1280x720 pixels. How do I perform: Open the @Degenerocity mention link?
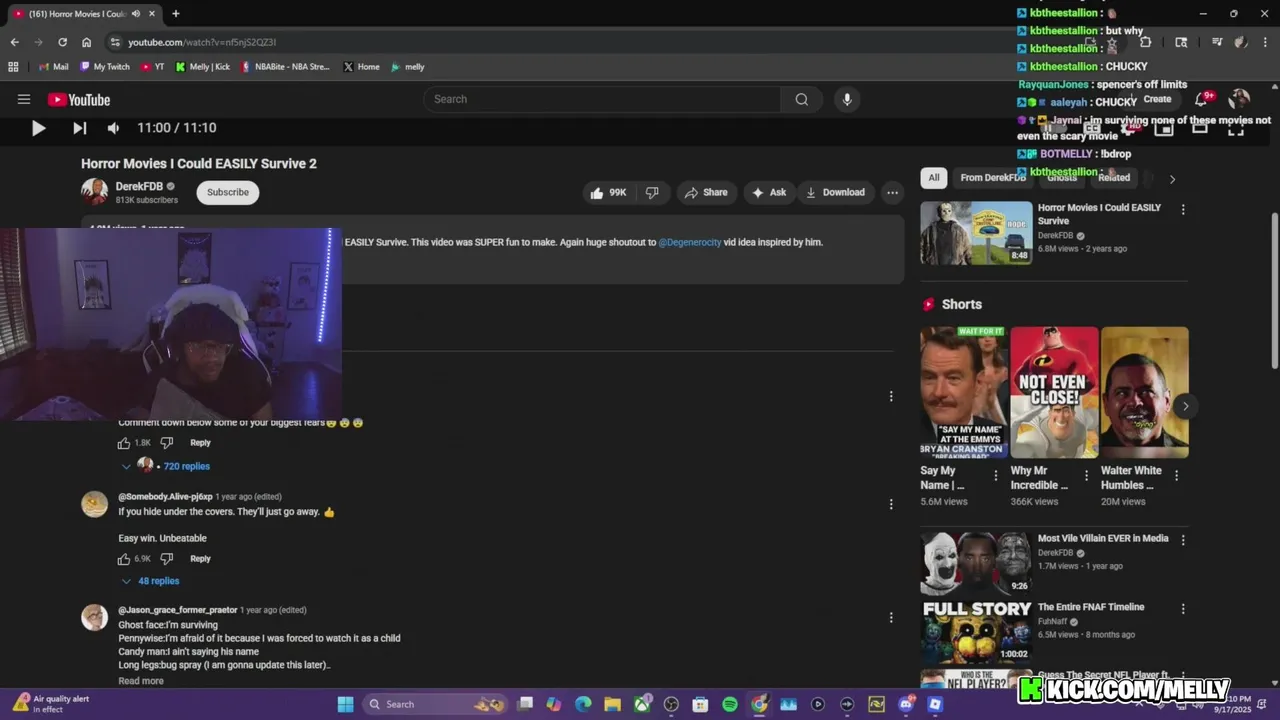[x=689, y=242]
